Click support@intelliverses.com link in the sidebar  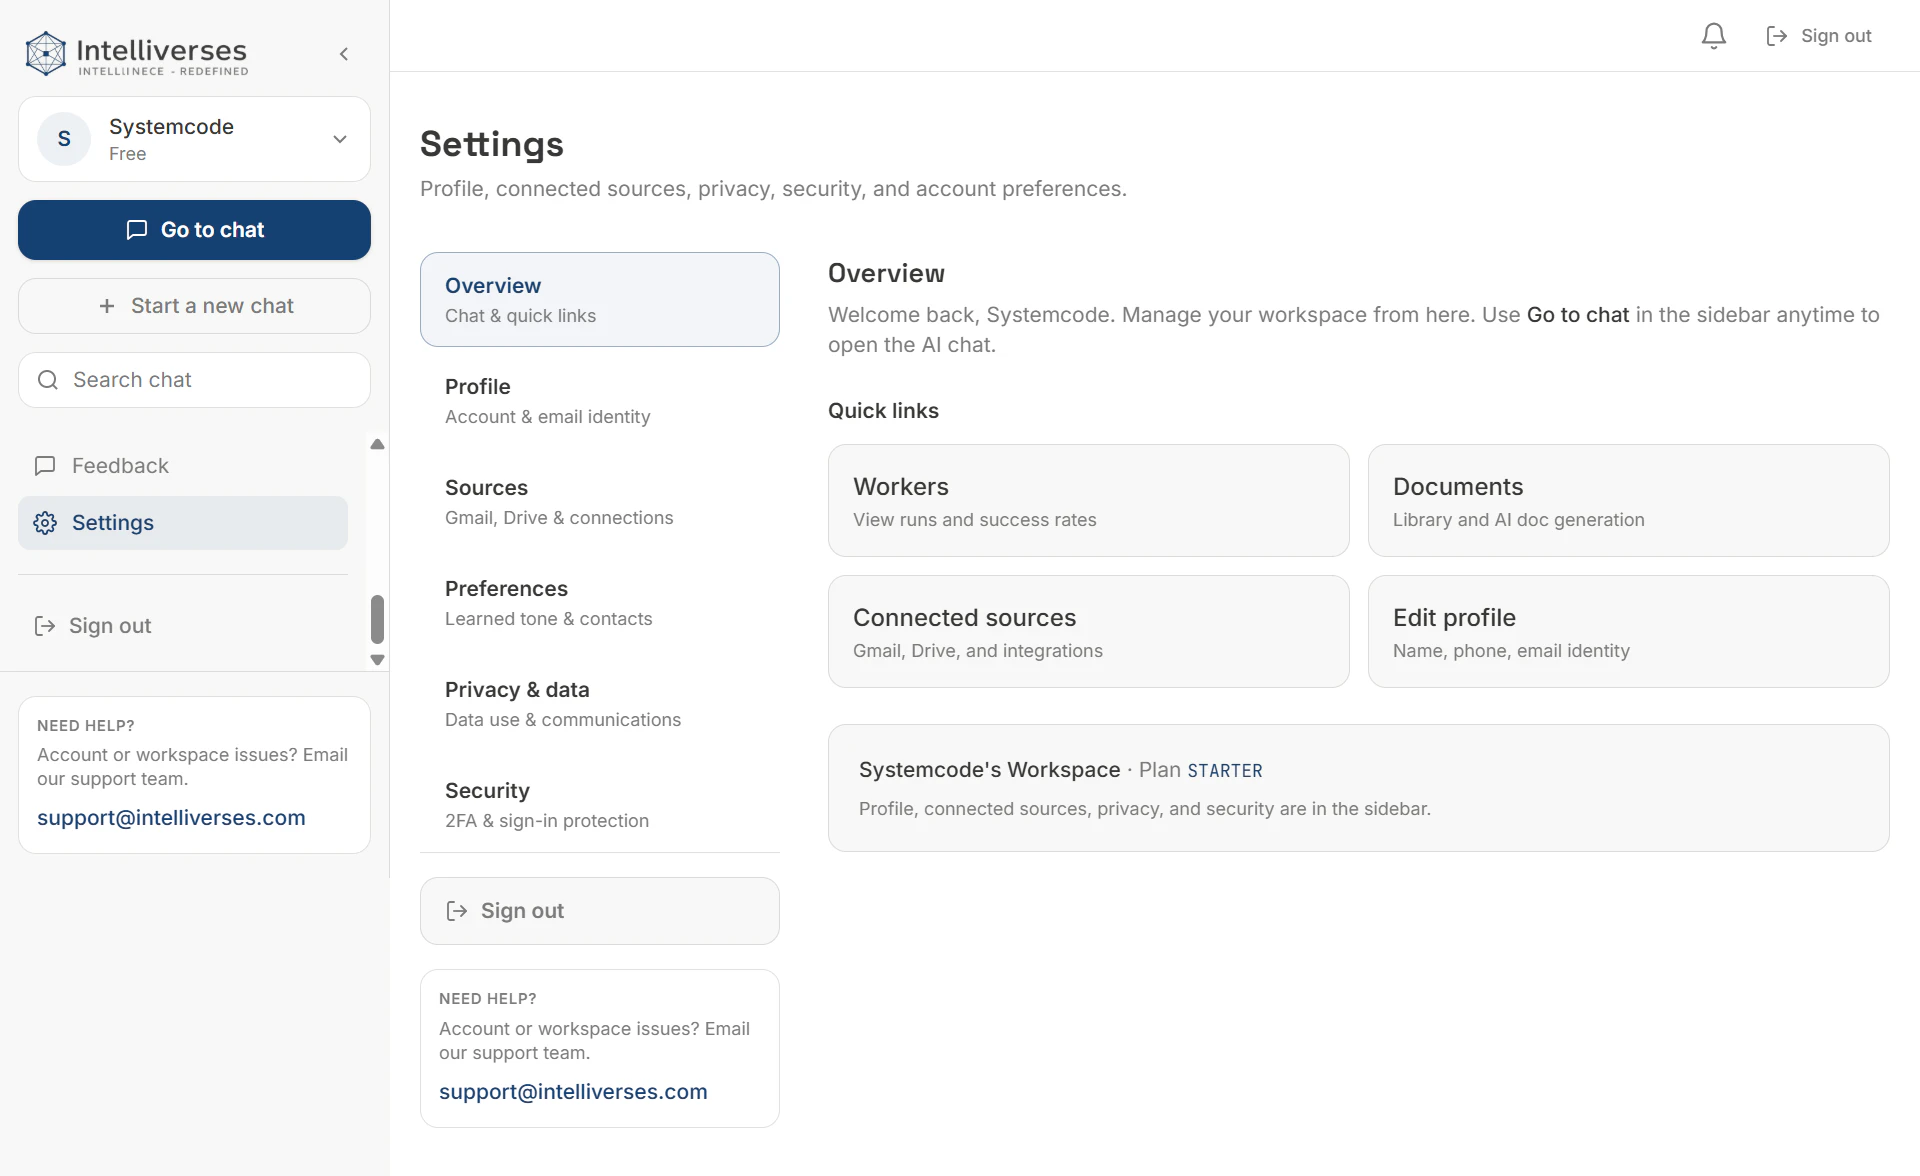tap(171, 818)
